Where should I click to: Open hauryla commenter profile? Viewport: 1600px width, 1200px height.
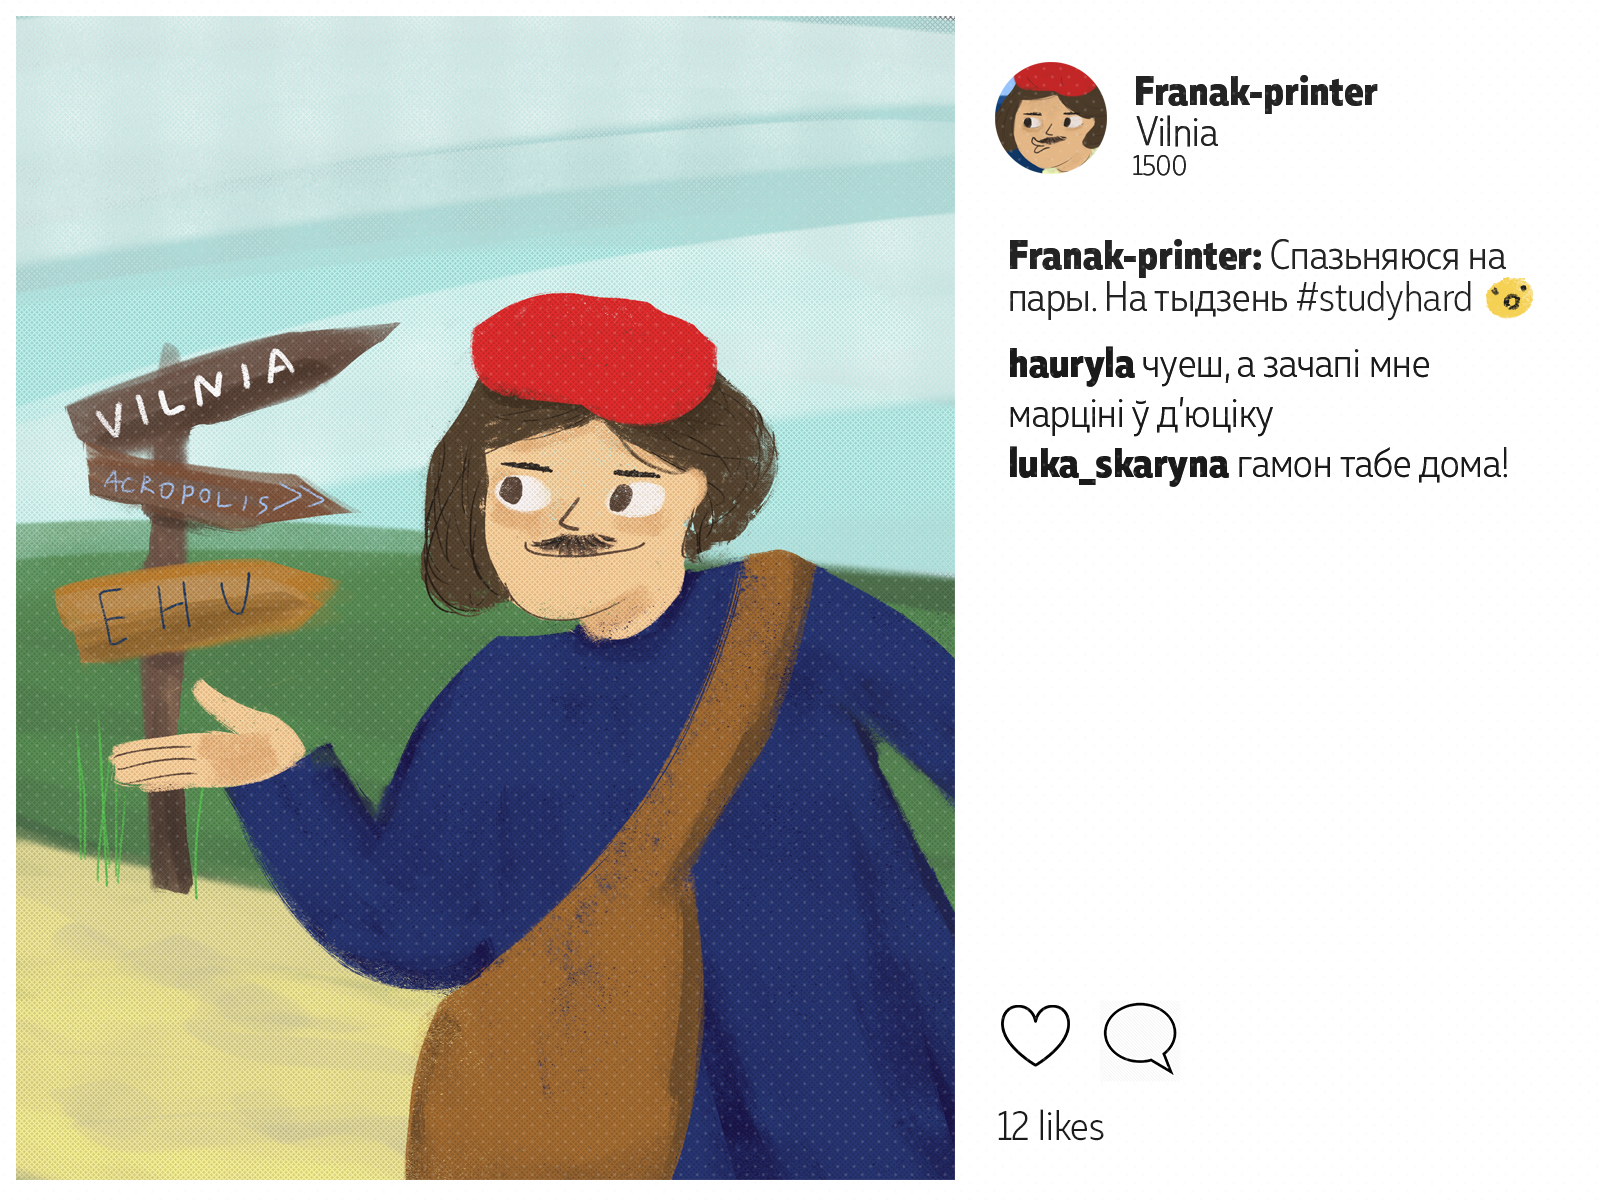click(1071, 364)
